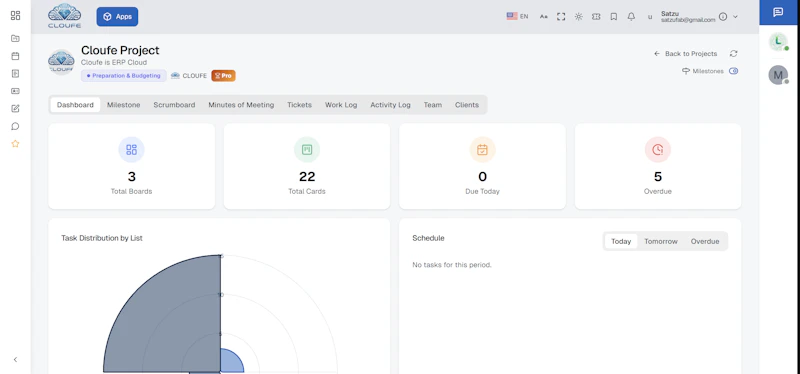
Task: Switch to the Scrumboard tab
Action: coord(174,105)
